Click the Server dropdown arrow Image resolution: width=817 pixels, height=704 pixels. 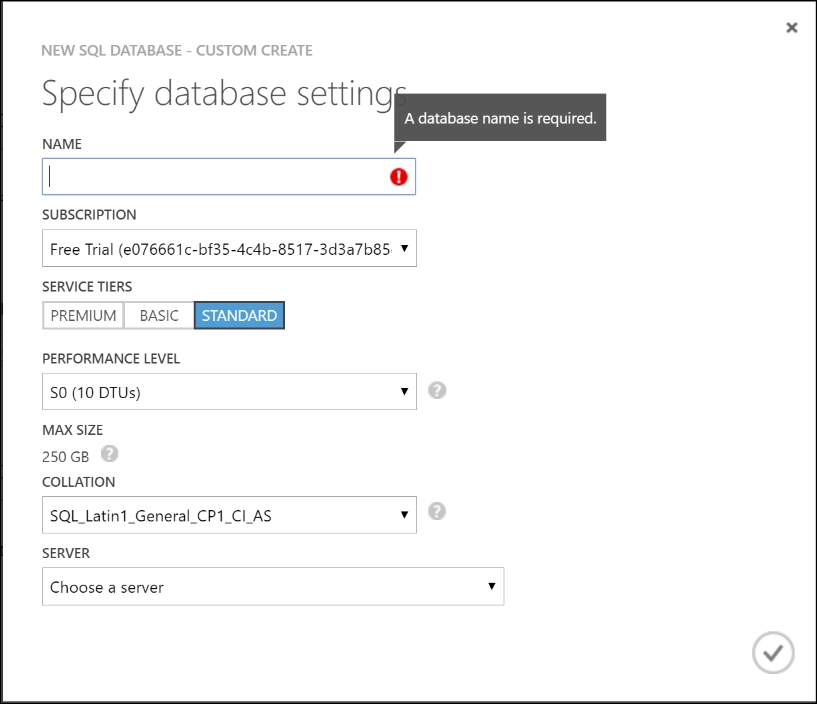pyautogui.click(x=493, y=587)
